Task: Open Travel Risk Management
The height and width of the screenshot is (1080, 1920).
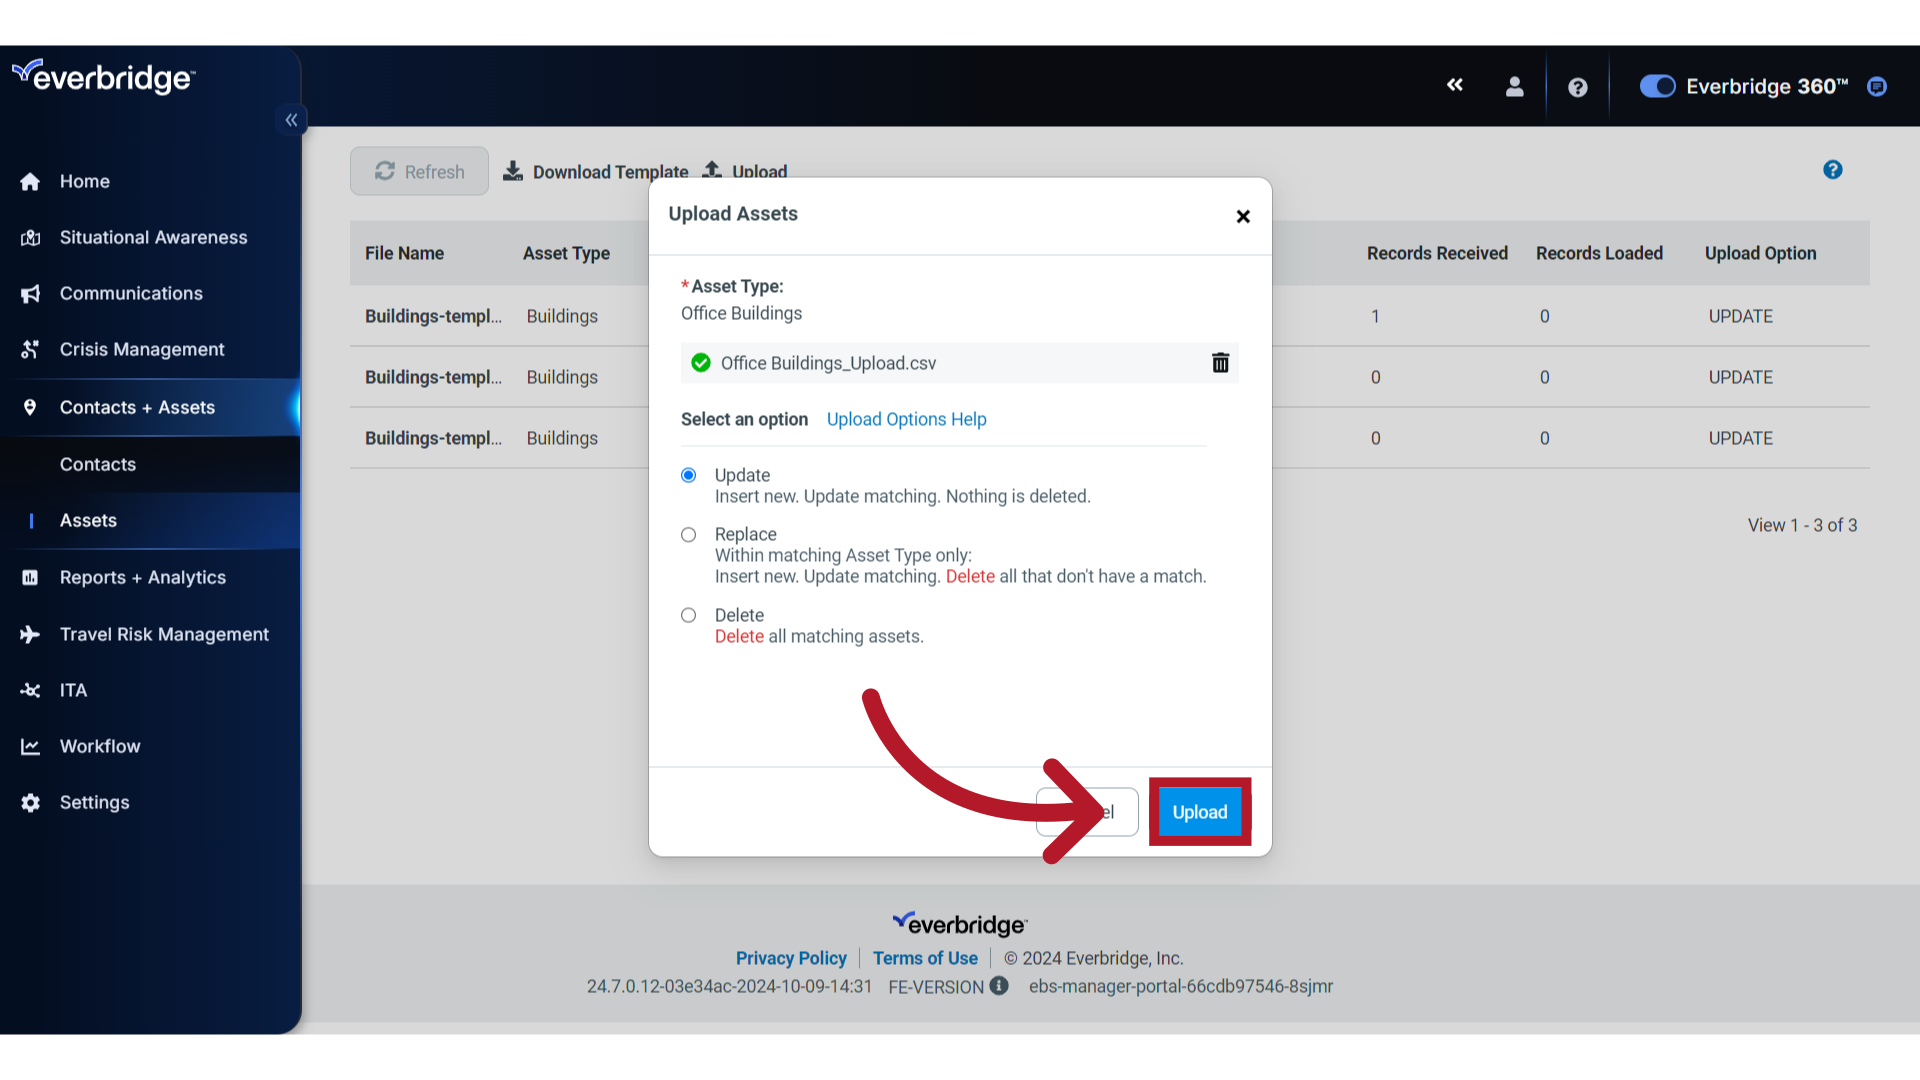Action: point(163,634)
